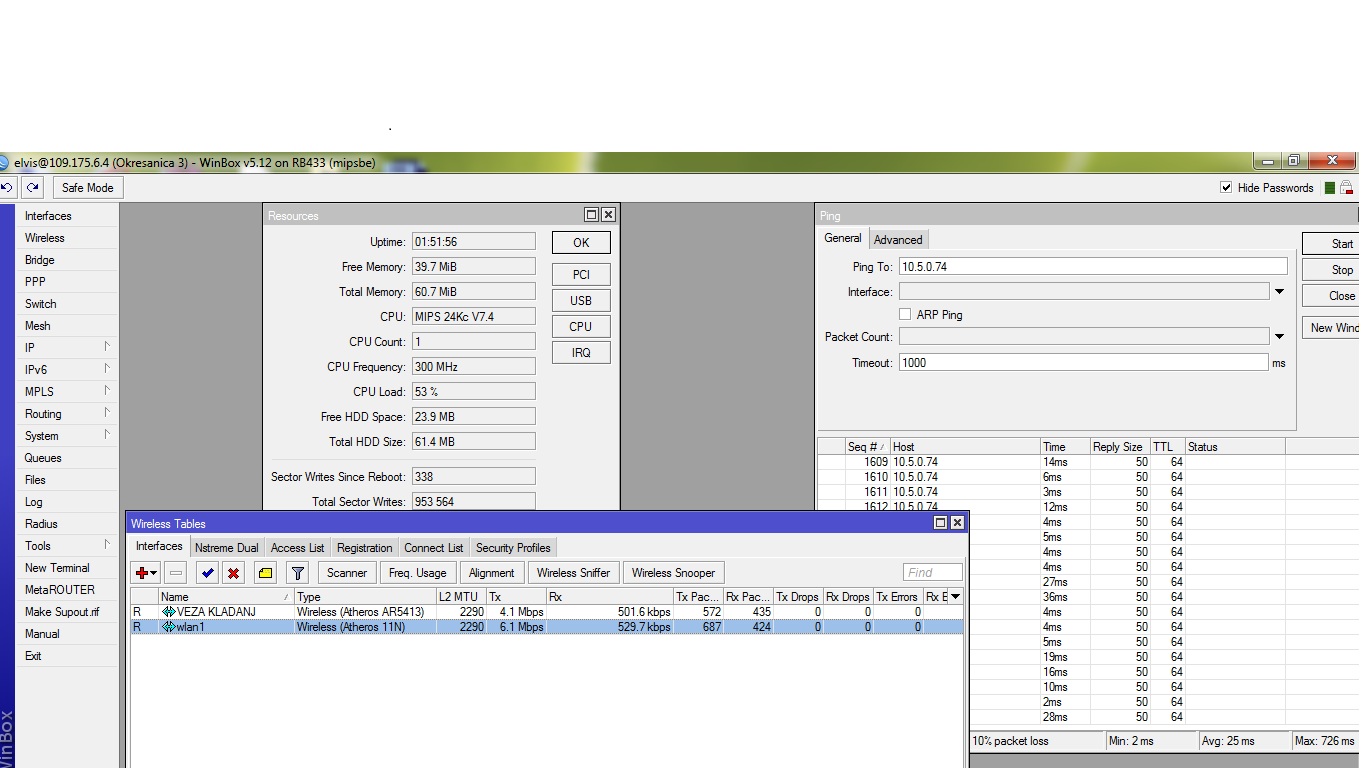Open the Interface dropdown in Ping window
The image size is (1366, 768).
click(x=1279, y=292)
